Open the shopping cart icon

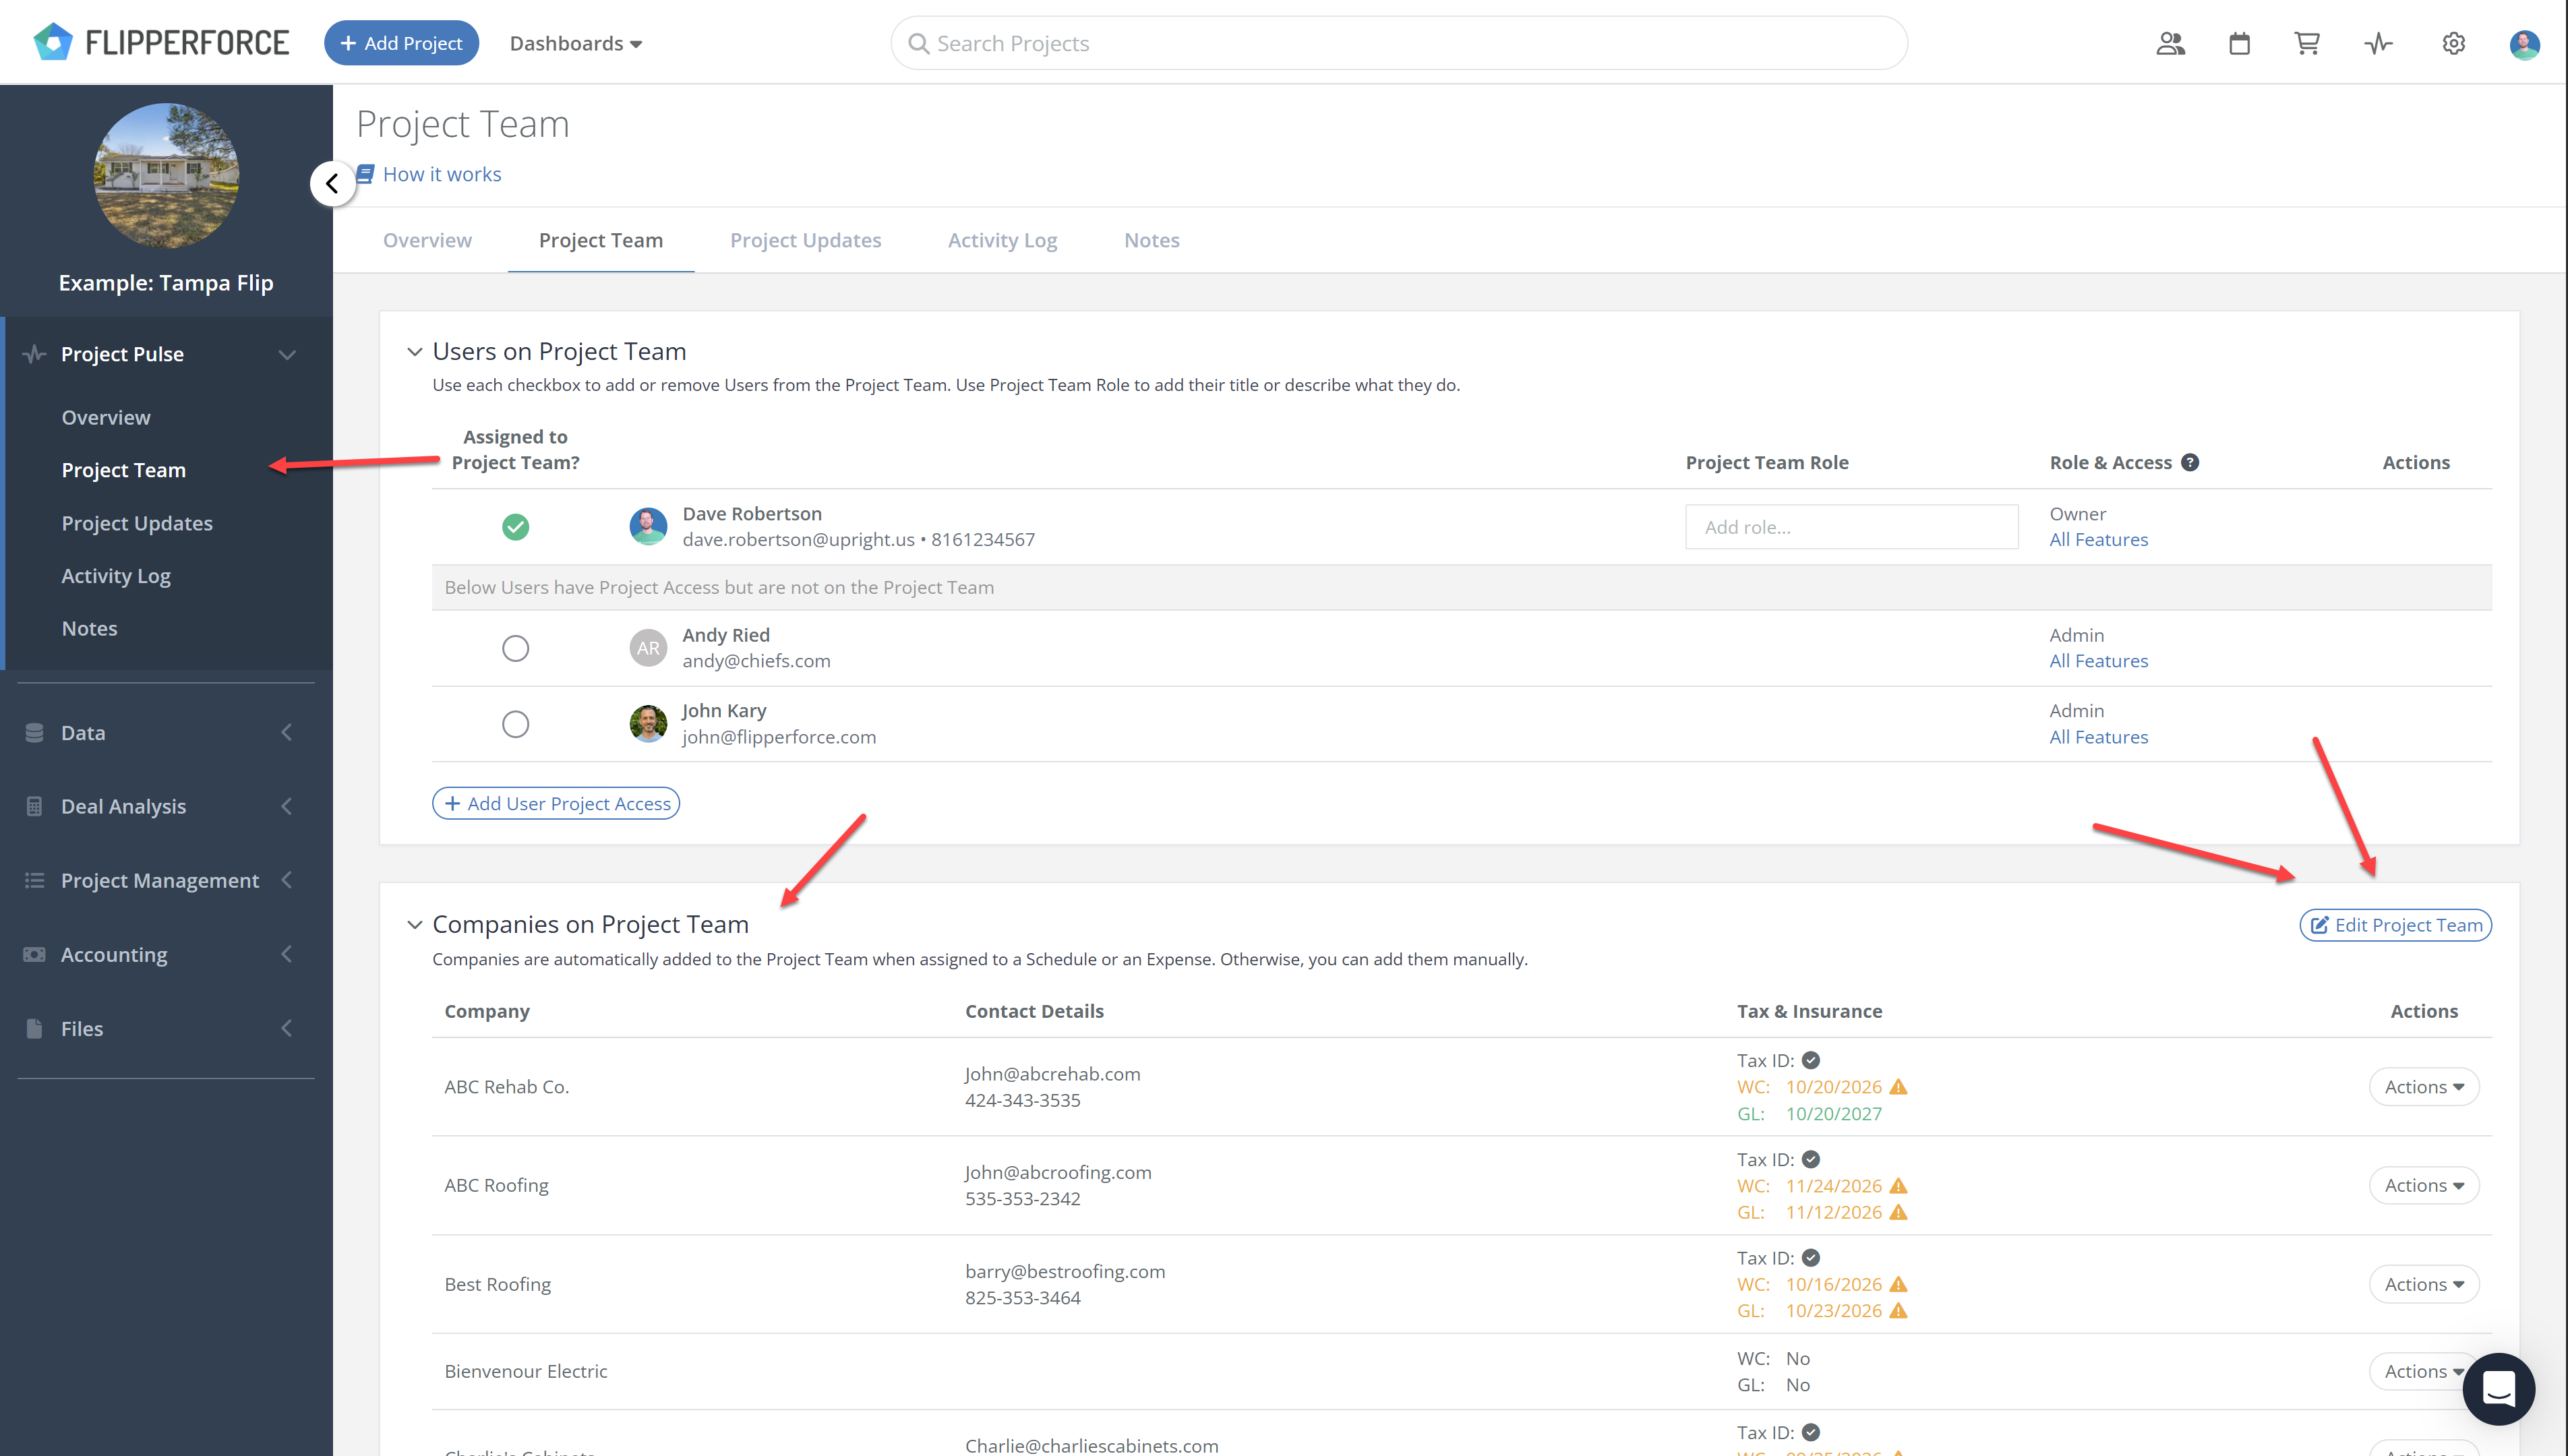tap(2307, 43)
